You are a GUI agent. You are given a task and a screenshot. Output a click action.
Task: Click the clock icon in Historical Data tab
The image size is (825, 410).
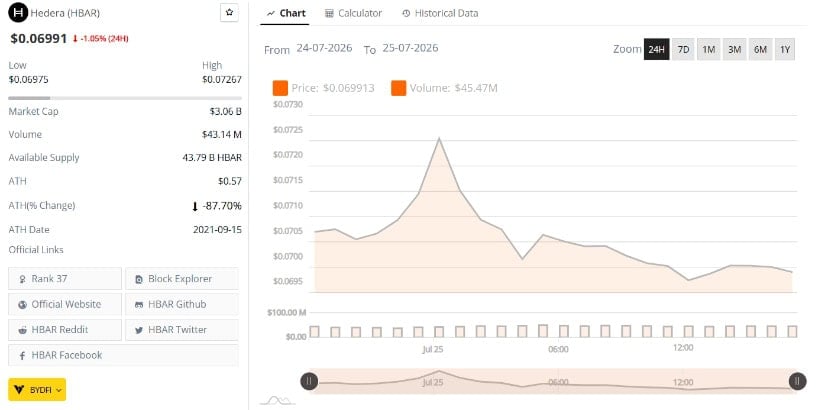pyautogui.click(x=406, y=14)
